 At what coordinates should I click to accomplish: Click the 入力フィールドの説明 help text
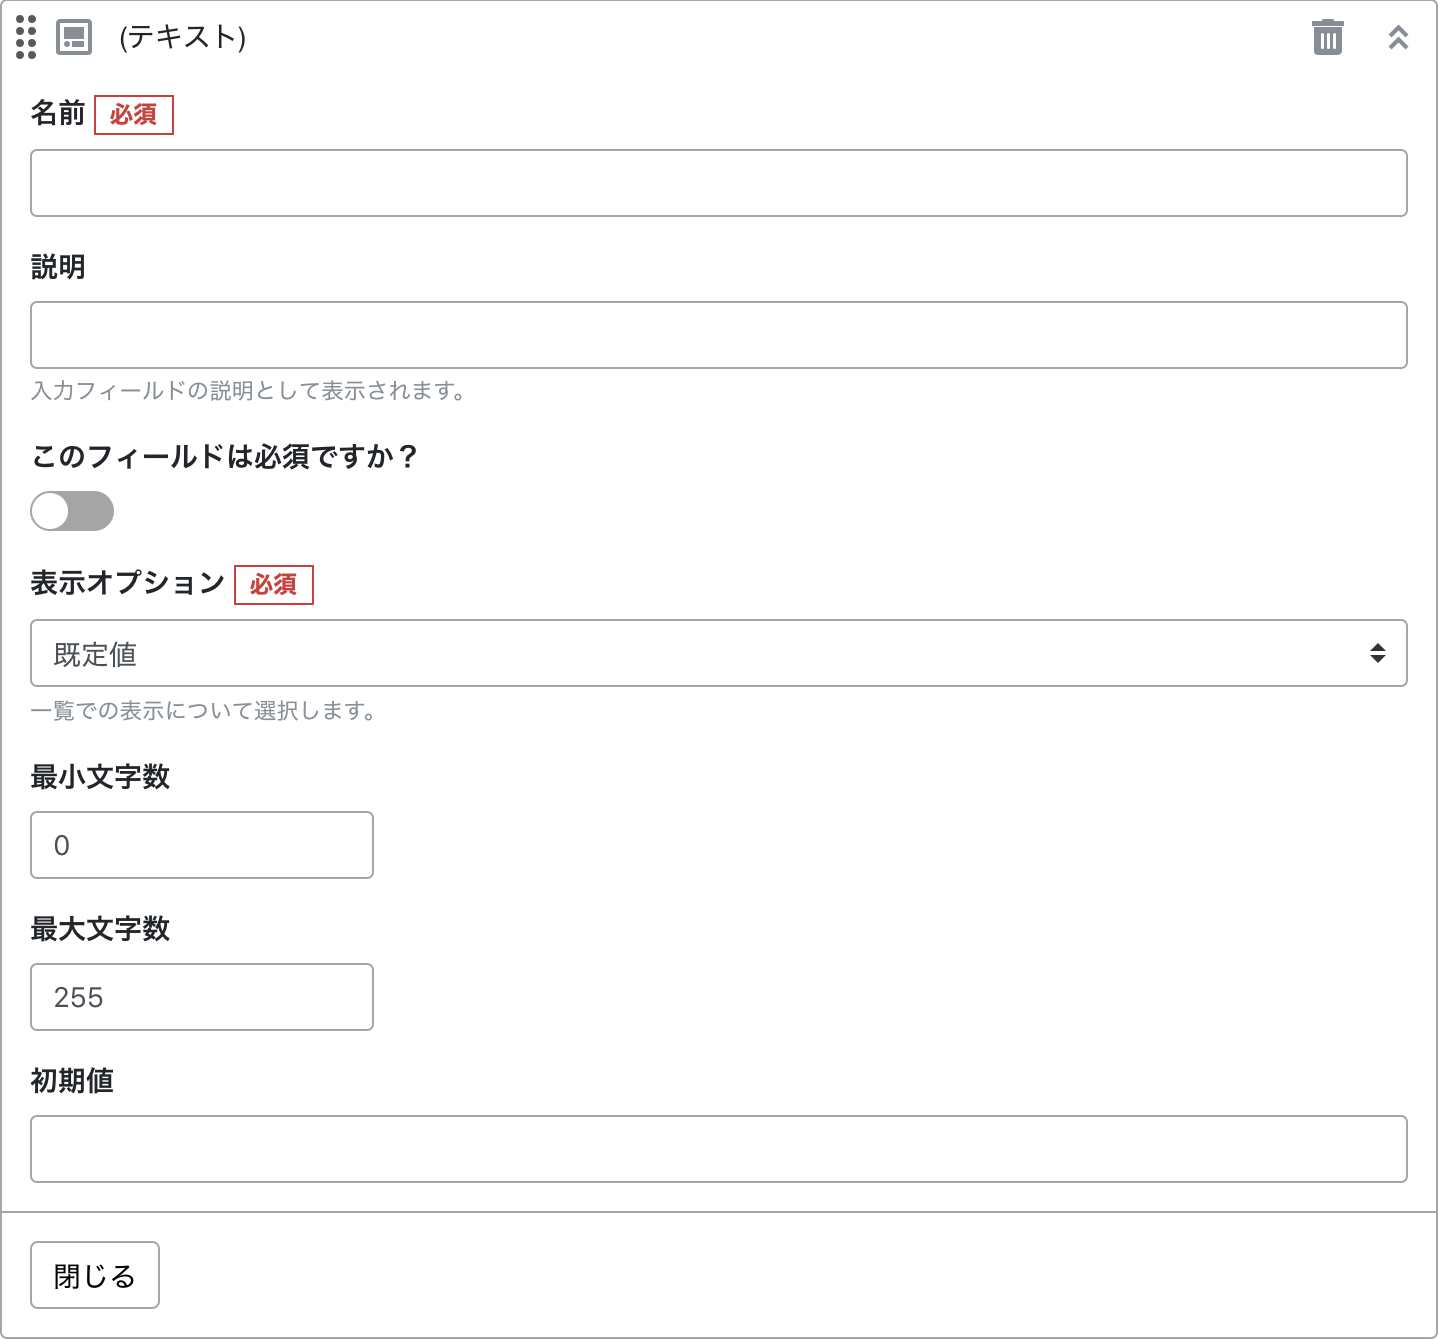pos(248,391)
